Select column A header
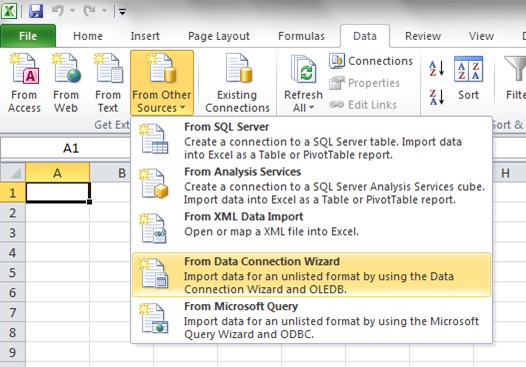 57,173
